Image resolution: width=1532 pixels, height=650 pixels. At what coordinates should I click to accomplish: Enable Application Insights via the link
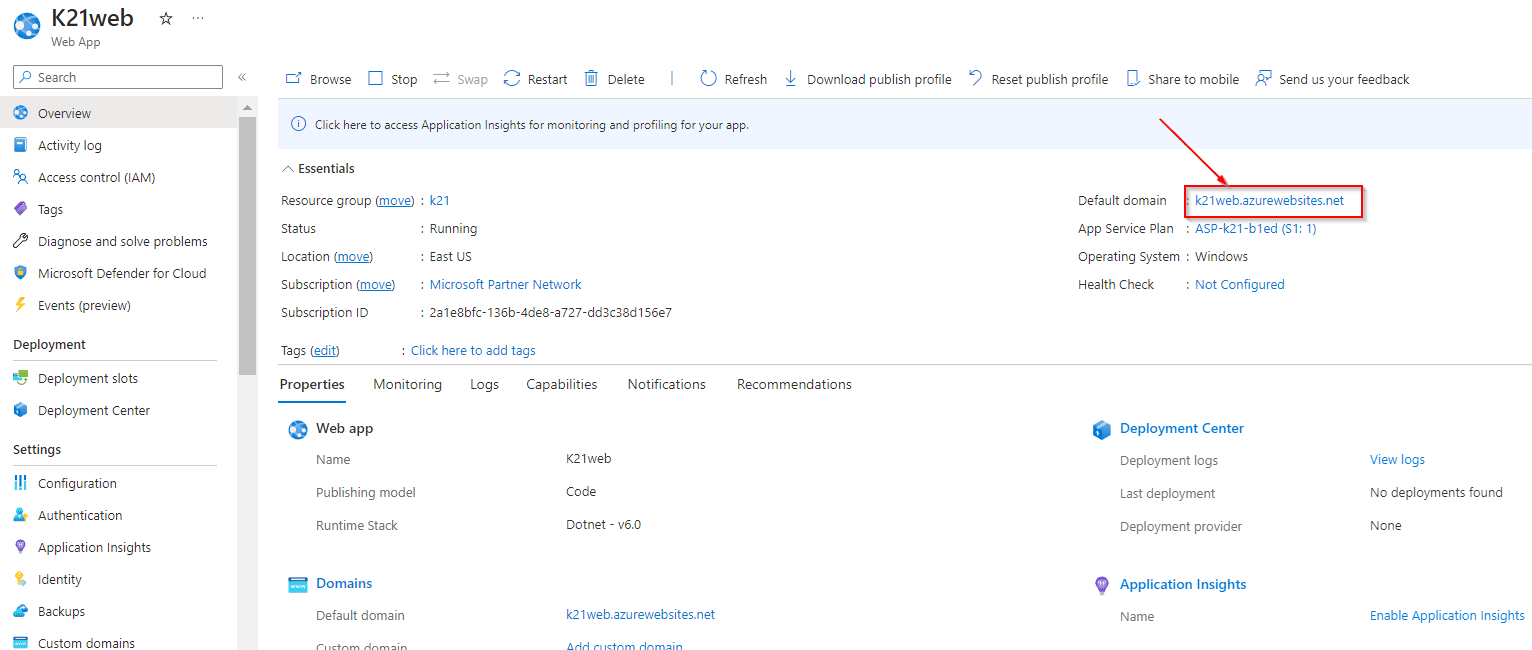tap(1446, 615)
